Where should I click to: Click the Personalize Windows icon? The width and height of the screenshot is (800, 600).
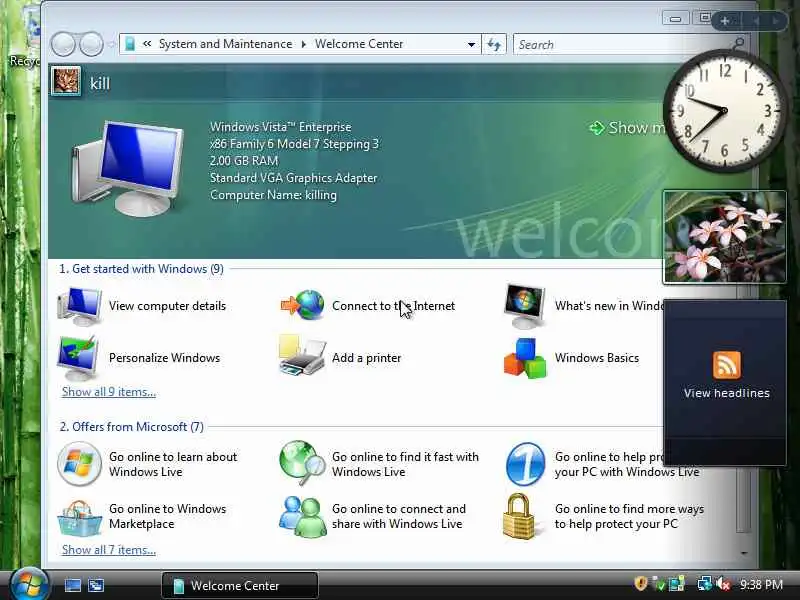78,358
